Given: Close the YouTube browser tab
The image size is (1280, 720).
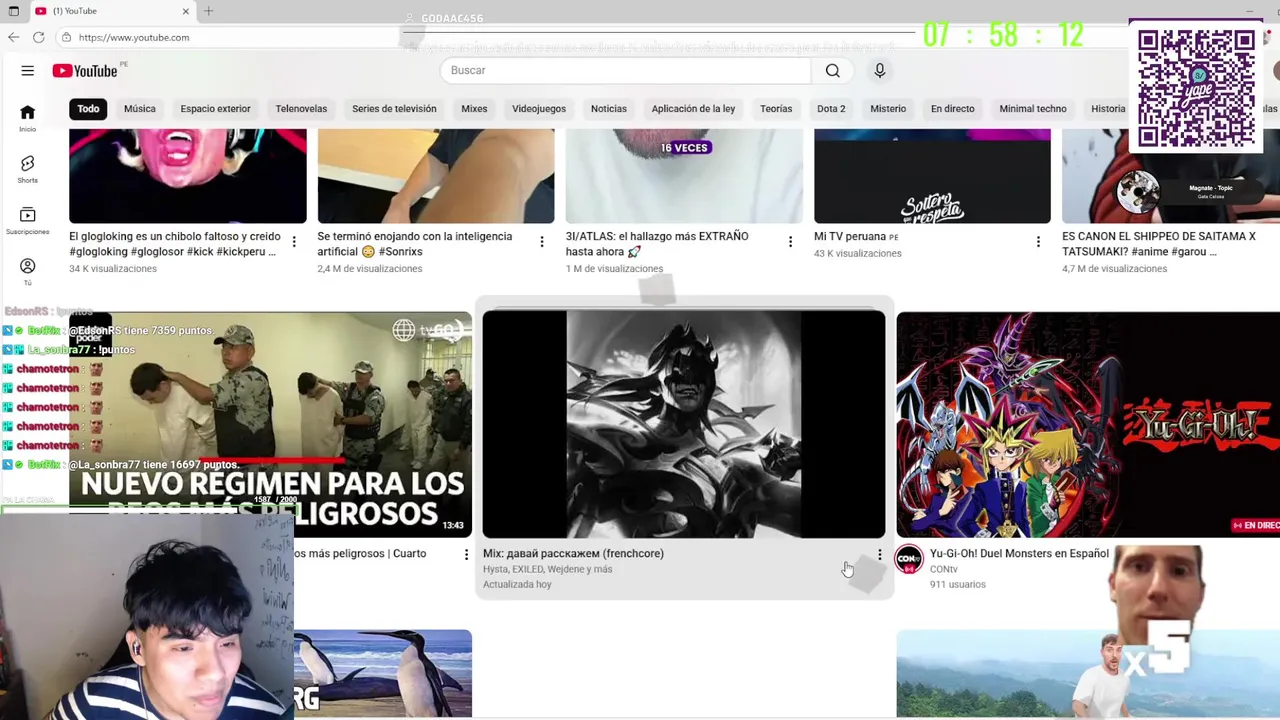Looking at the screenshot, I should [x=186, y=11].
